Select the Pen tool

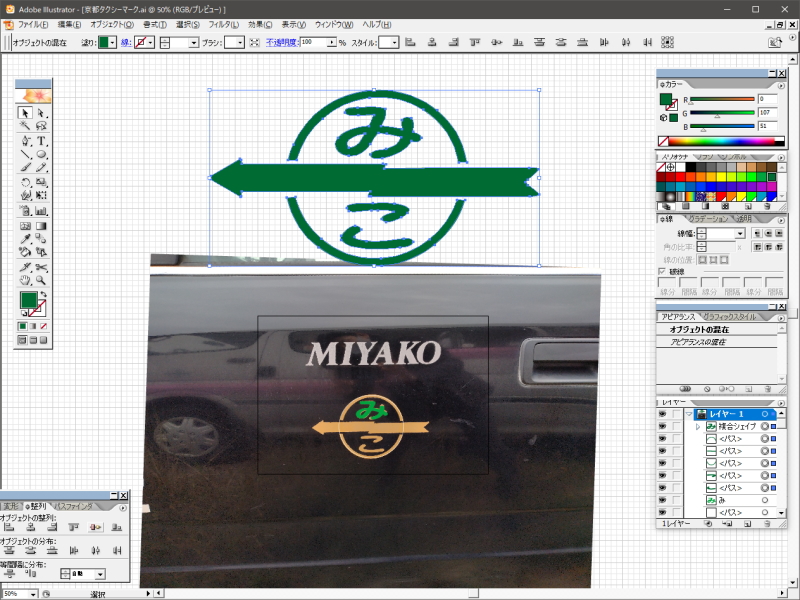tap(25, 141)
